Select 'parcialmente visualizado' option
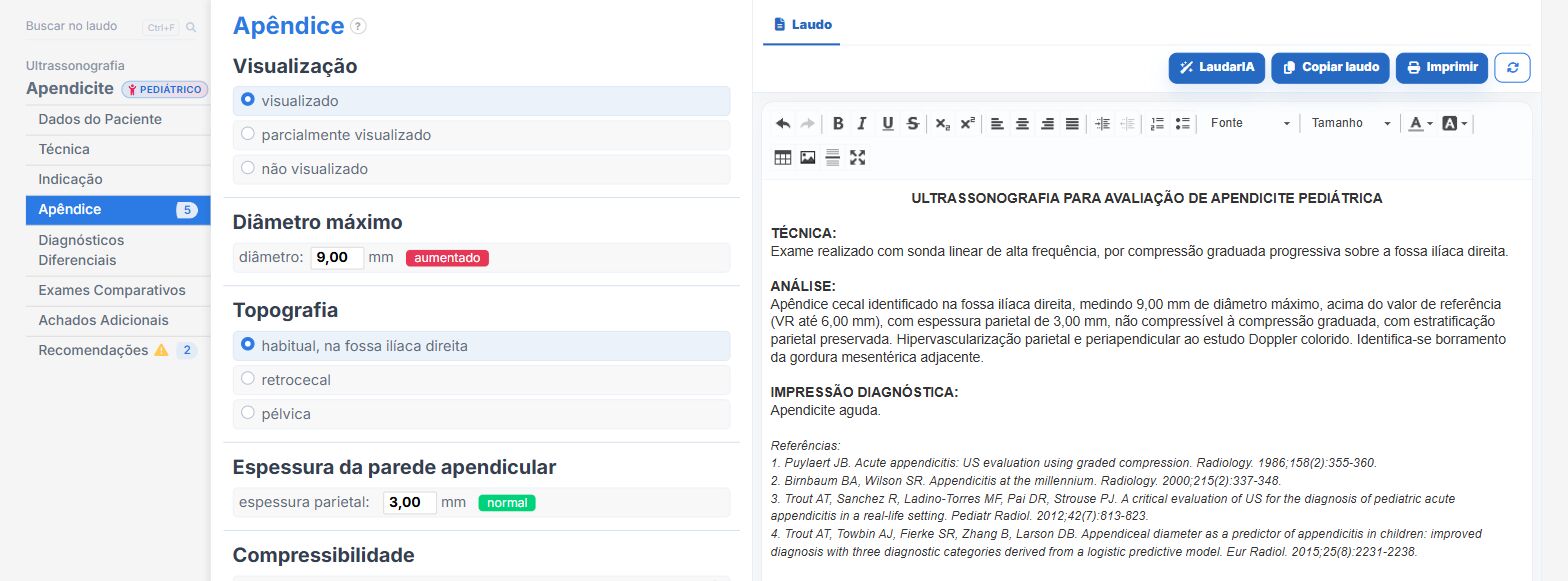 coord(482,135)
